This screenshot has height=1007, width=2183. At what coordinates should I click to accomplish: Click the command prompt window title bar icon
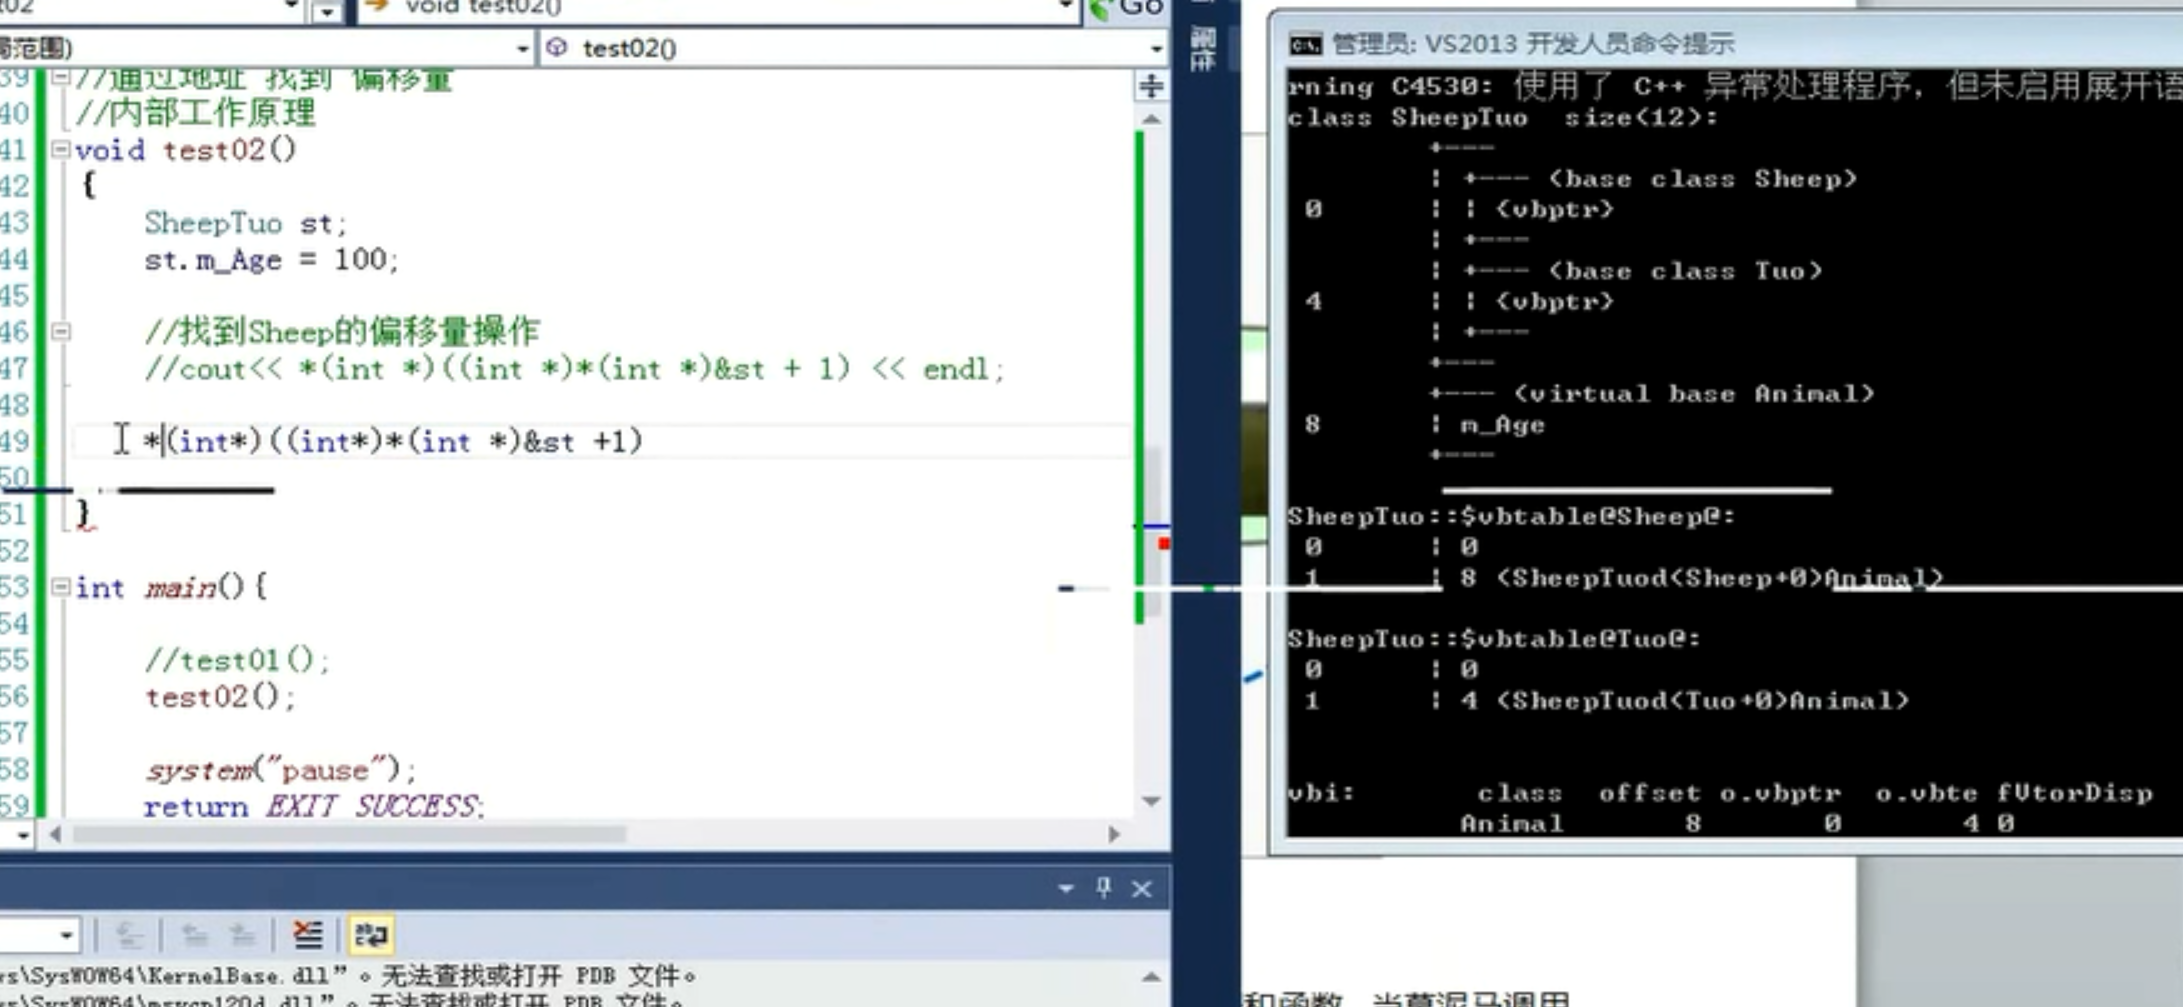coord(1305,44)
